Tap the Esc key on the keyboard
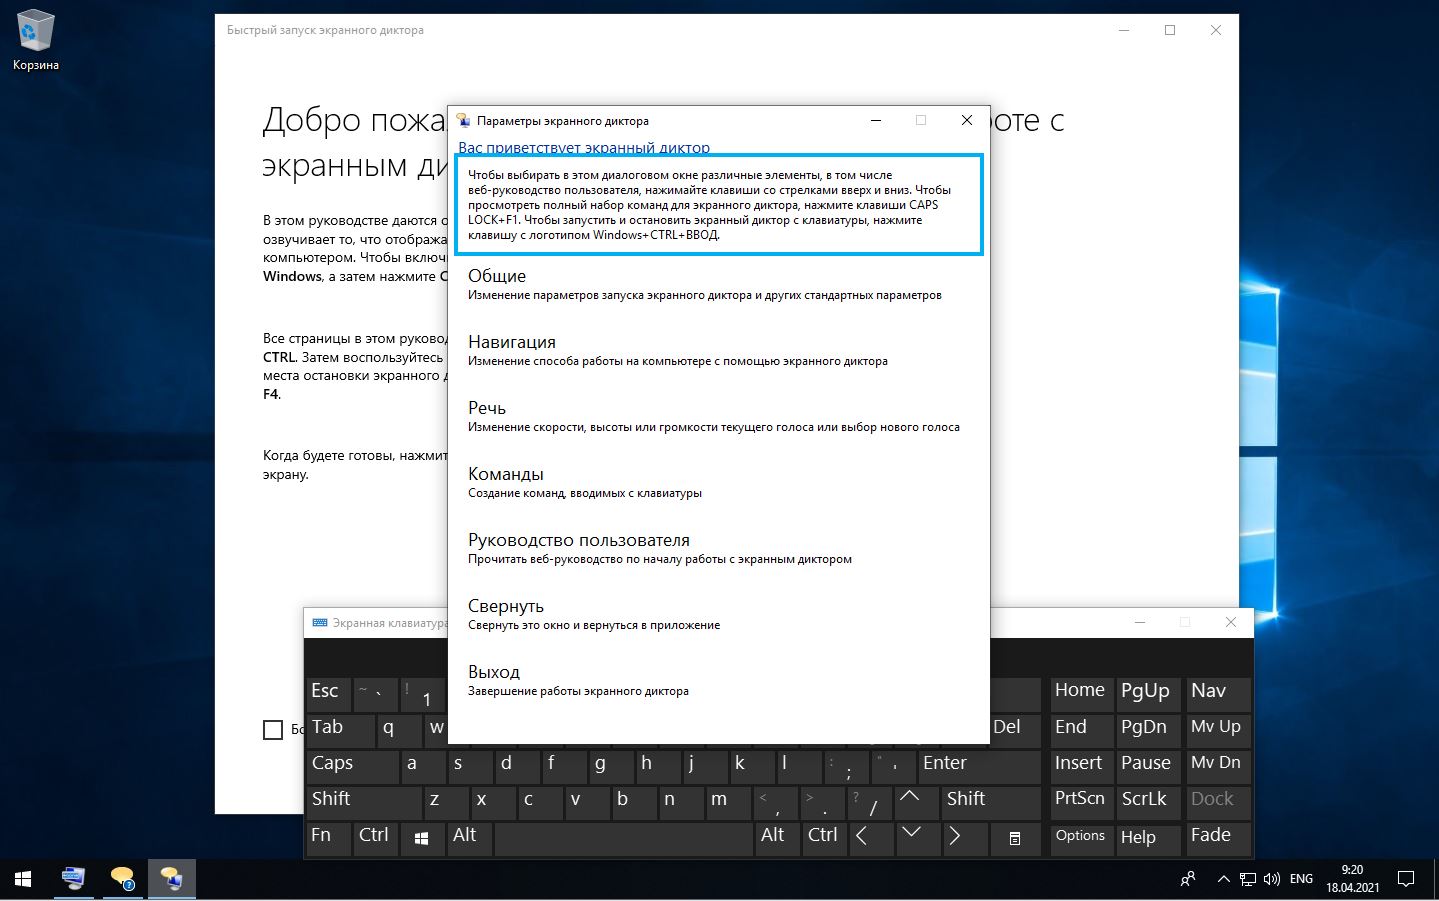 point(329,693)
